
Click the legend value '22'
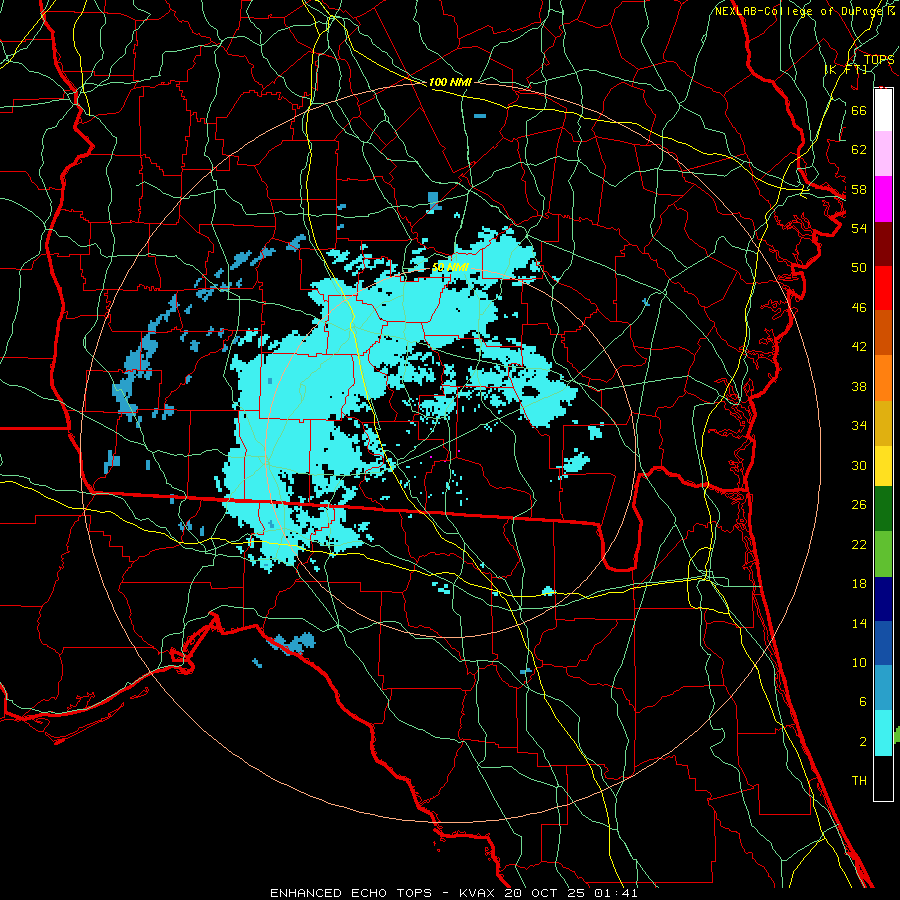pos(859,544)
